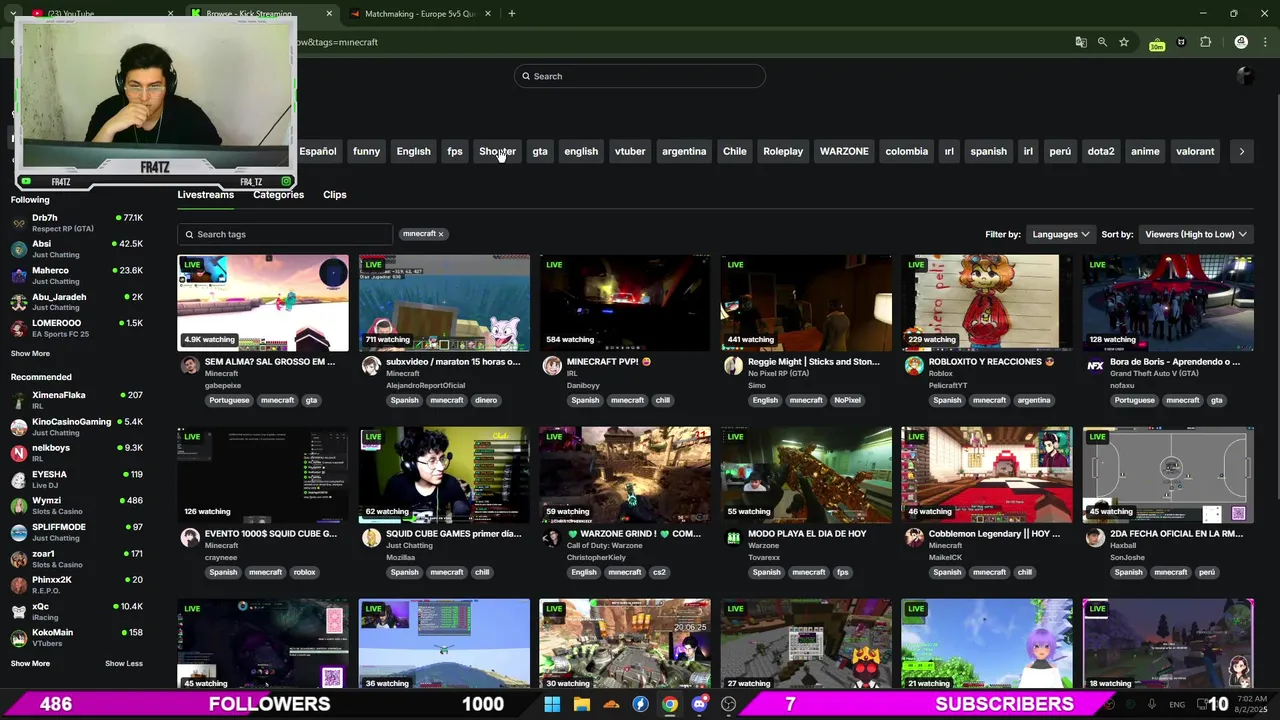
Task: Expand Following list with Show More
Action: point(30,353)
